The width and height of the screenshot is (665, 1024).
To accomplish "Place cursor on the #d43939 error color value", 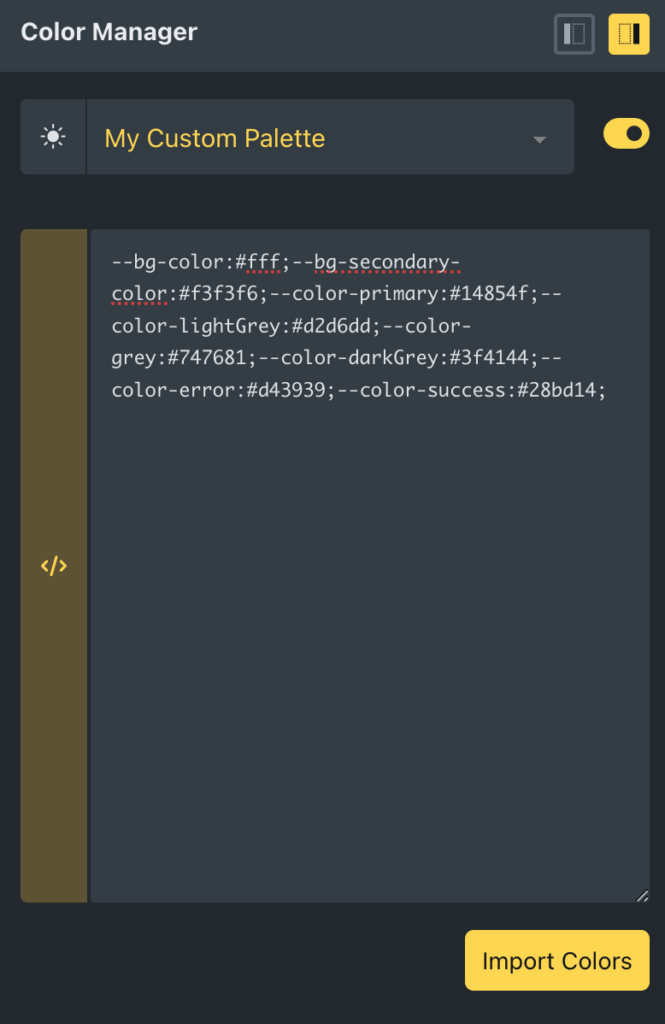I will pos(285,391).
